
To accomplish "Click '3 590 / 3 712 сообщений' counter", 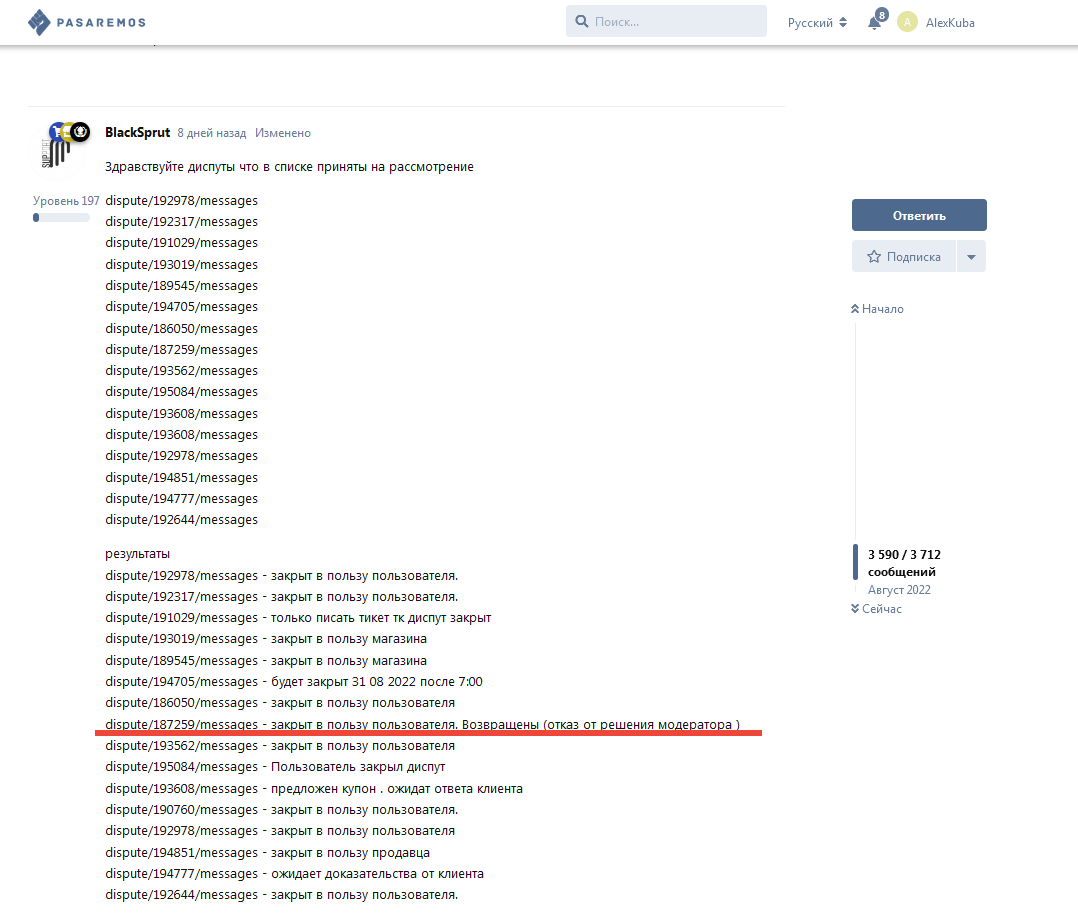I will point(904,563).
